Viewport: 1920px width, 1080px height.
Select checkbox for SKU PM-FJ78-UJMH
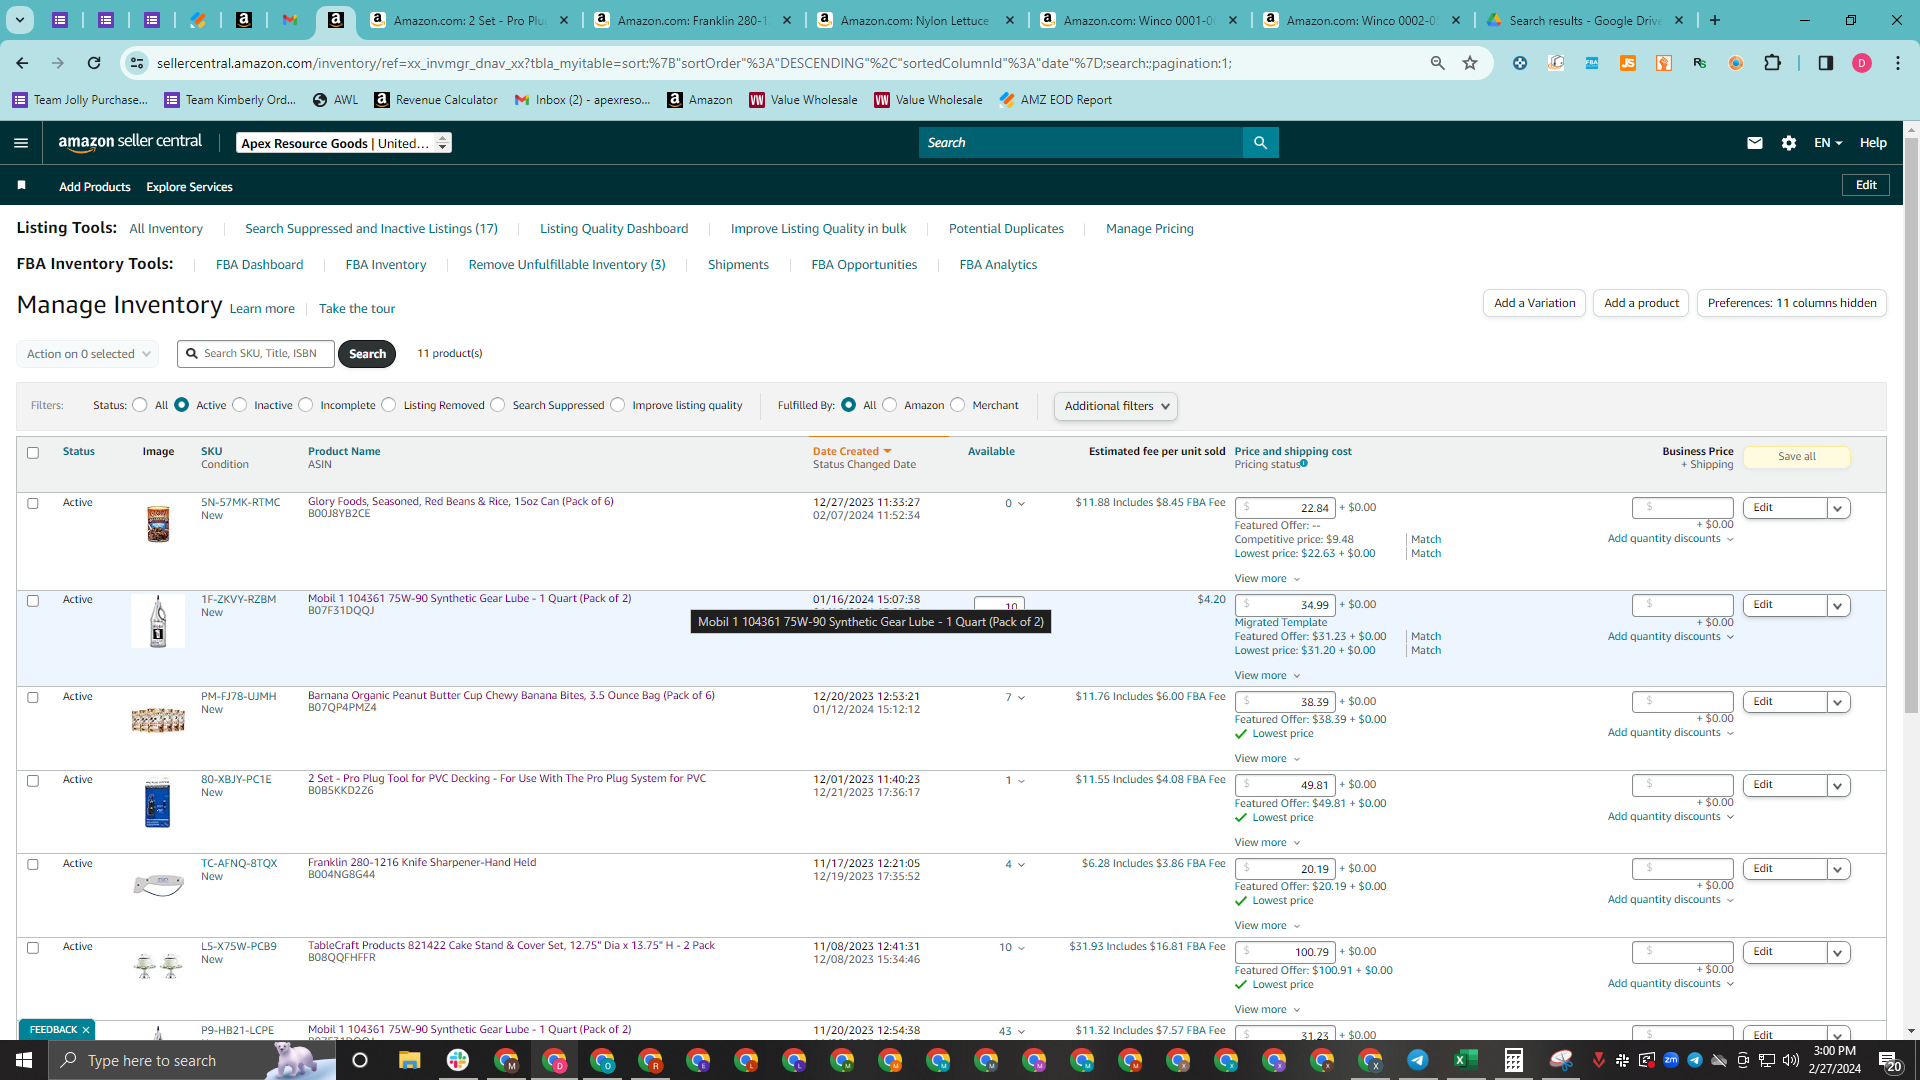(33, 697)
